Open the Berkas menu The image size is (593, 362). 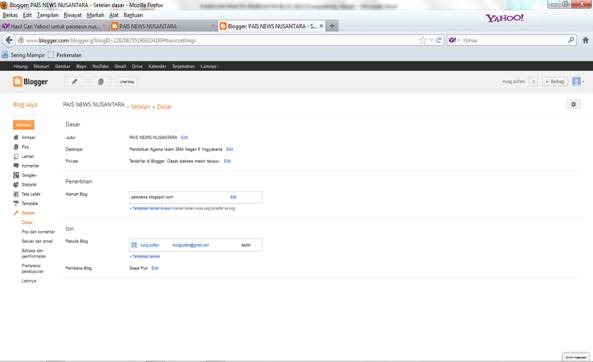pos(10,15)
